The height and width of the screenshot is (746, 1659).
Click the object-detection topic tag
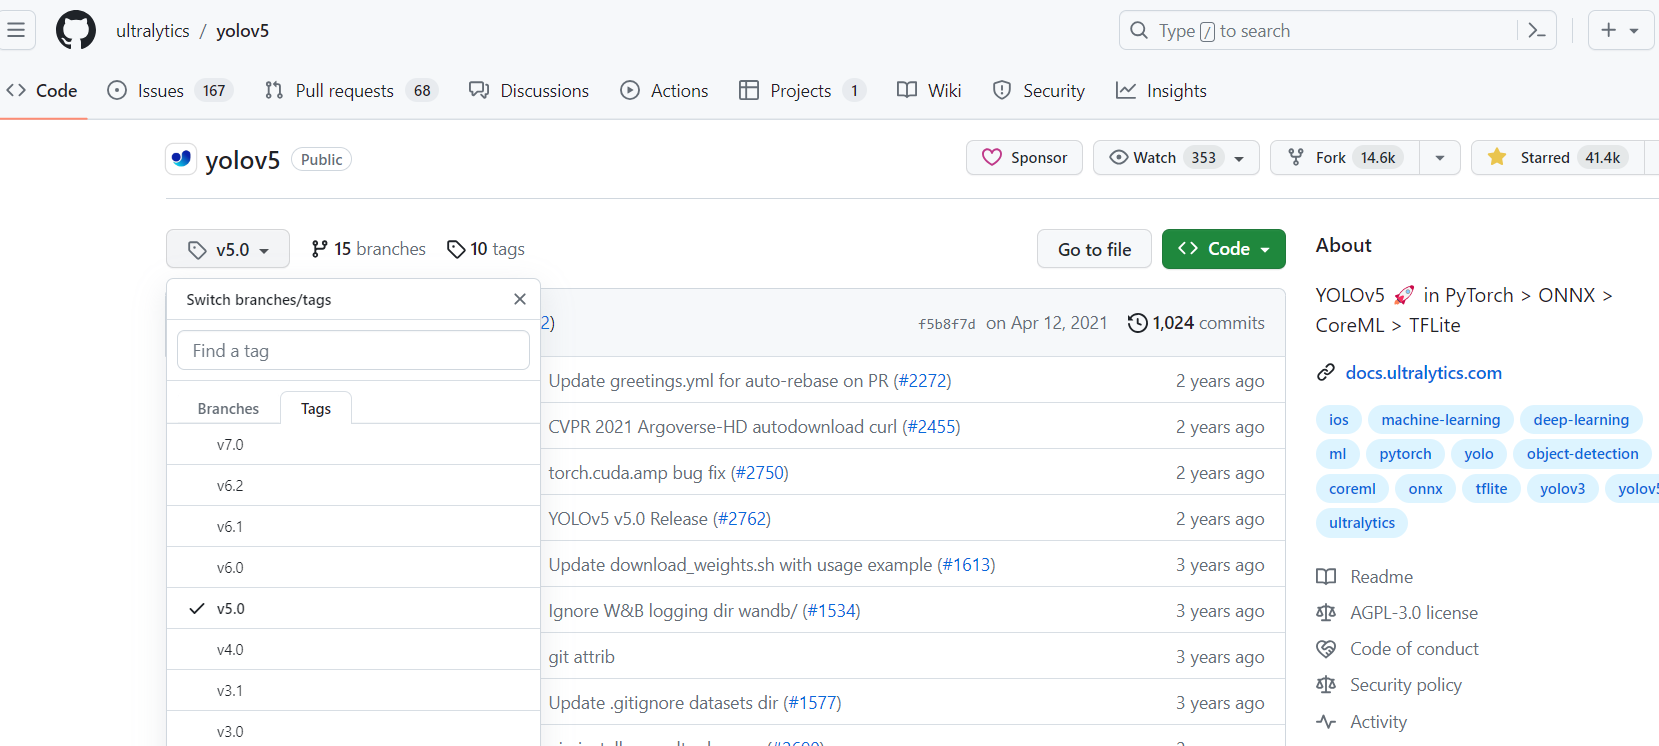pyautogui.click(x=1582, y=454)
